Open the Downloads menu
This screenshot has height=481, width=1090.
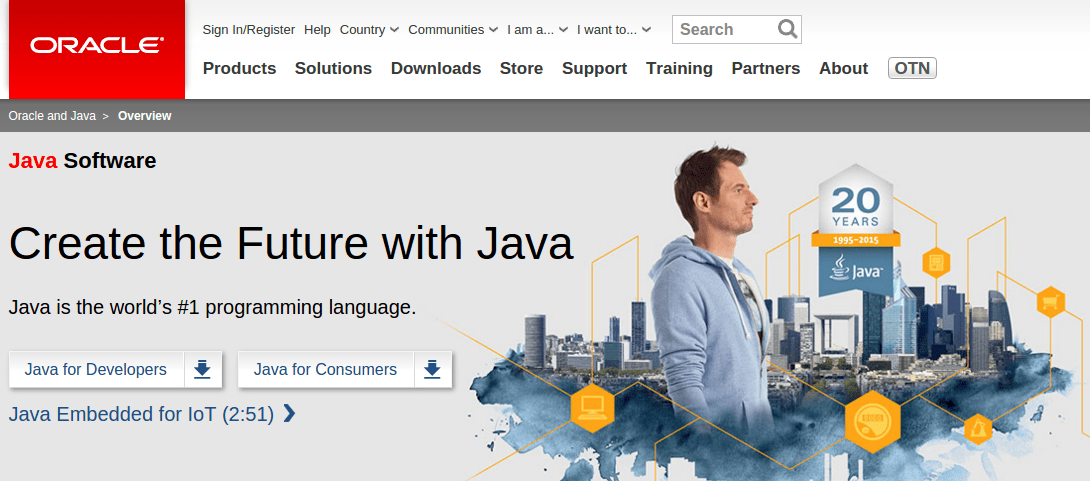[436, 68]
